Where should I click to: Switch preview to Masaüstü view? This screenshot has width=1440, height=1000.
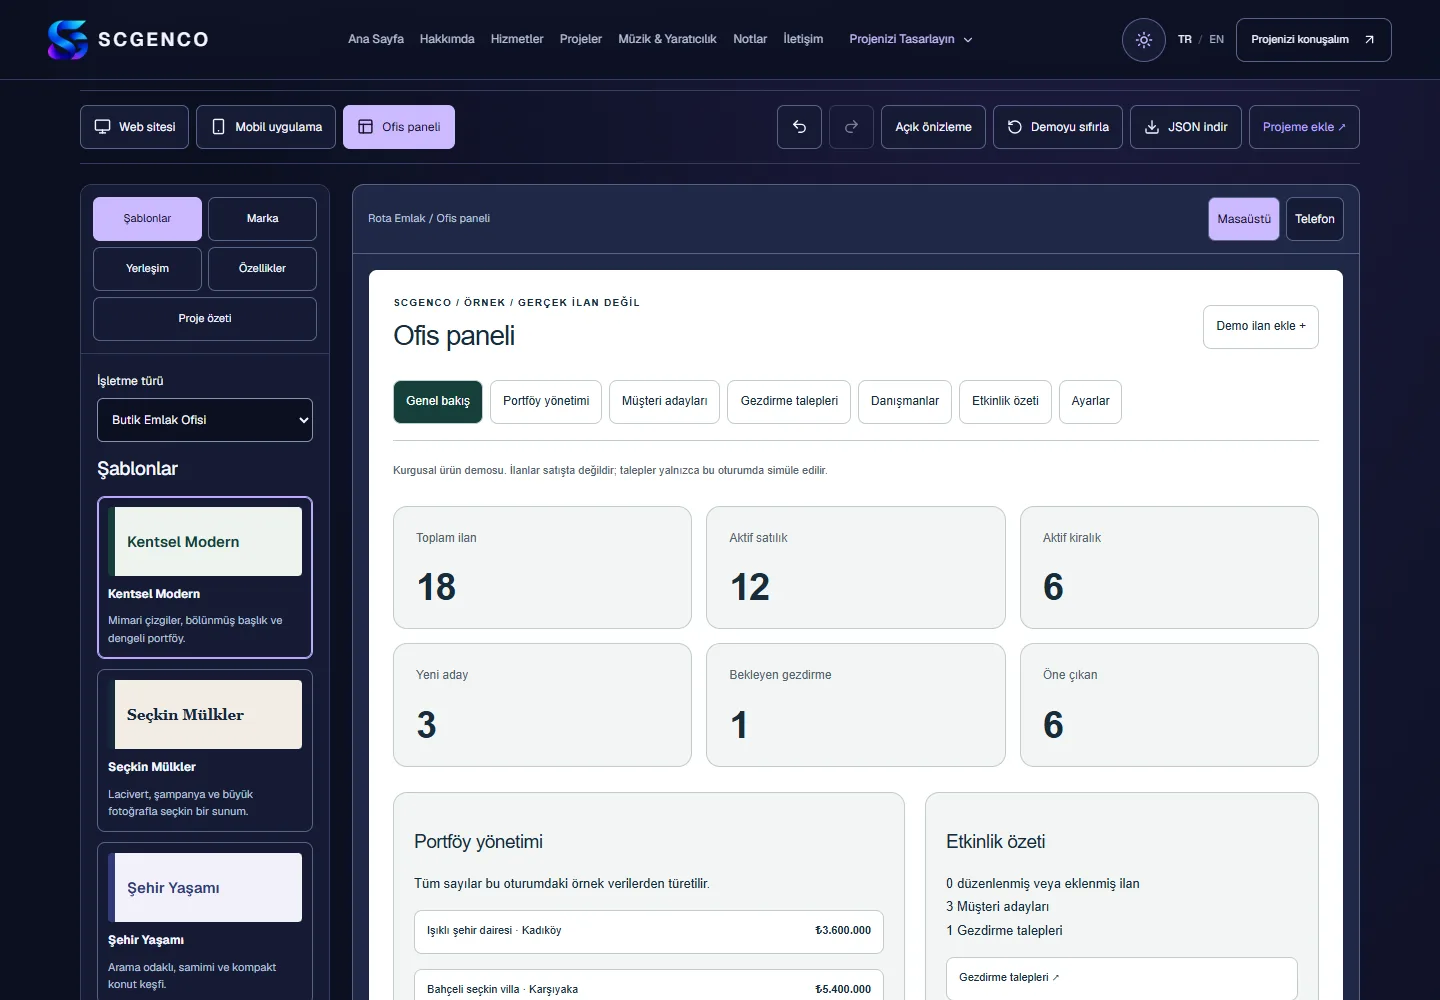[1244, 219]
